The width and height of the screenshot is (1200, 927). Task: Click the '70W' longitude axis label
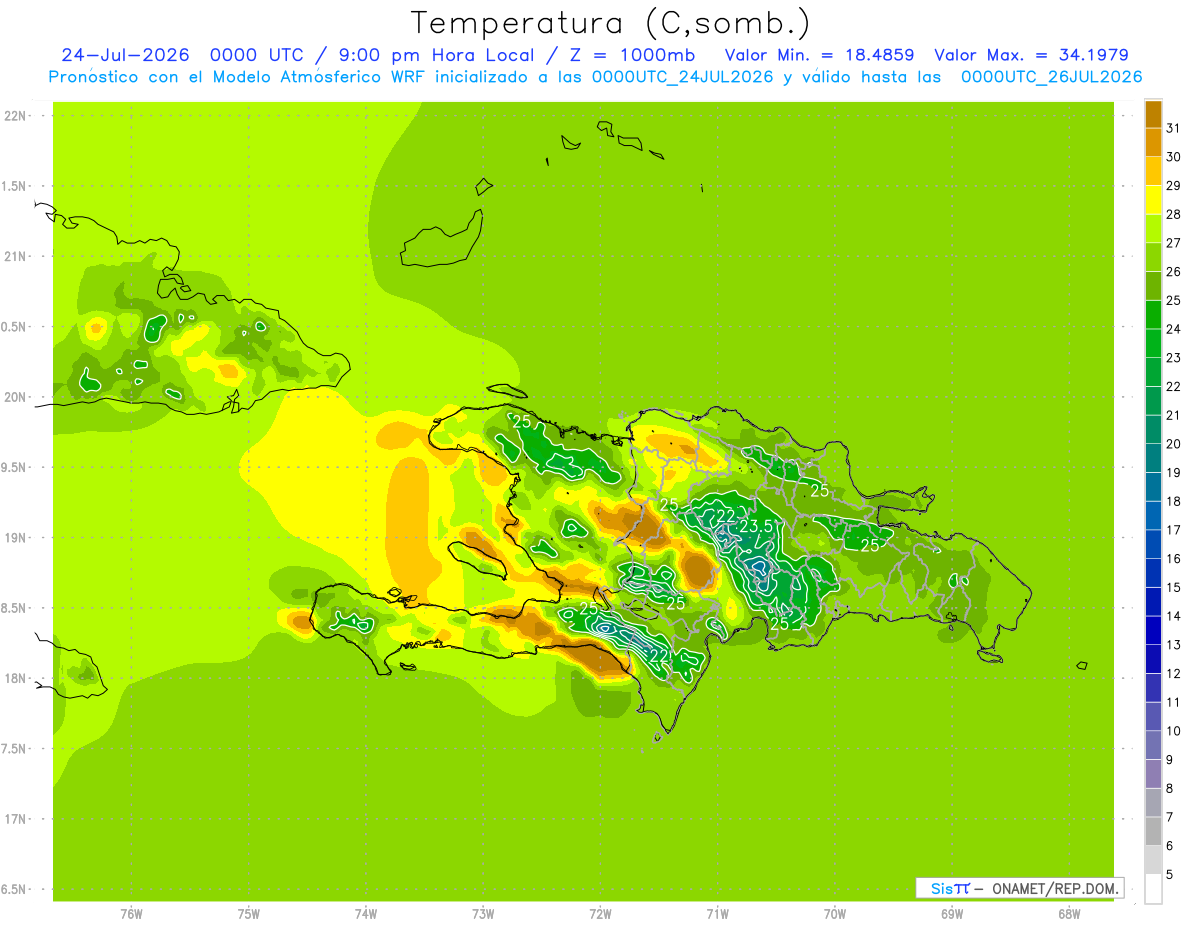835,914
